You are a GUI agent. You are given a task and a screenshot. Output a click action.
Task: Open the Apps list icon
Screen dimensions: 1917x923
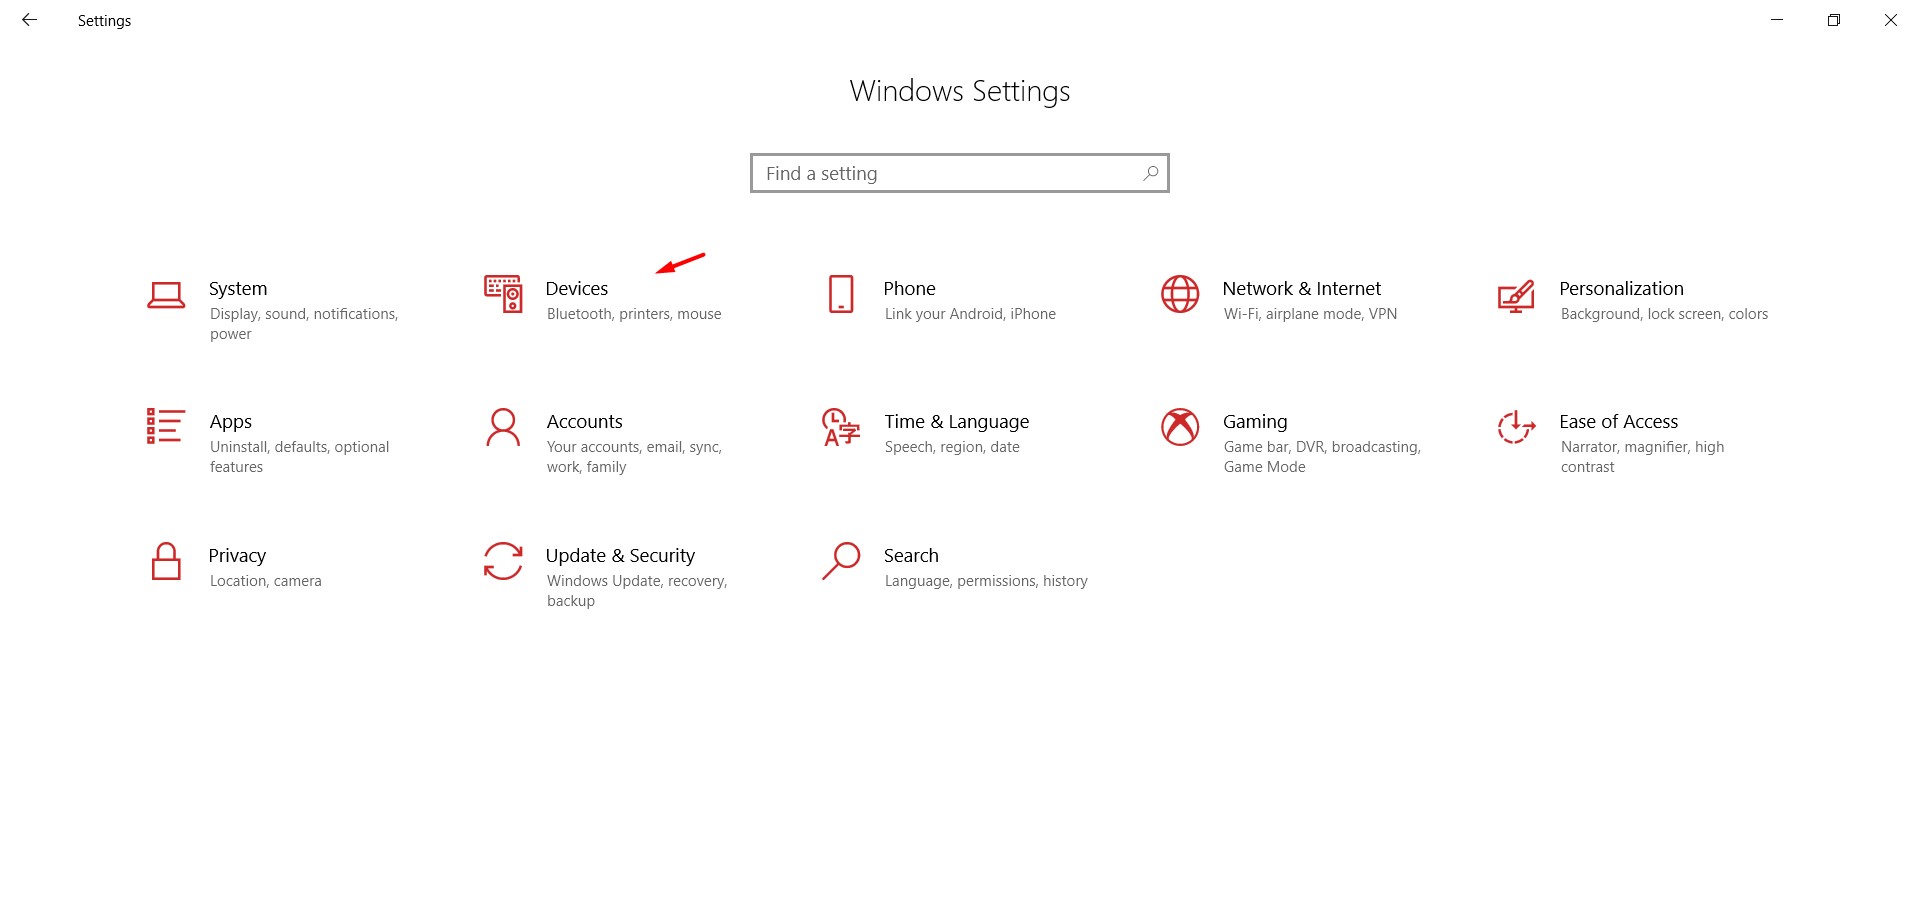coord(166,428)
